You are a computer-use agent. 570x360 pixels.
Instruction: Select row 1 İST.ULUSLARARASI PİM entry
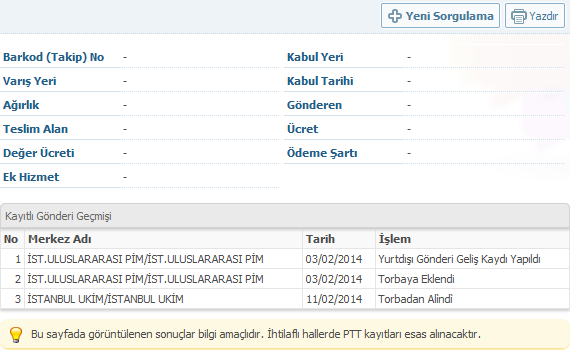click(x=285, y=259)
